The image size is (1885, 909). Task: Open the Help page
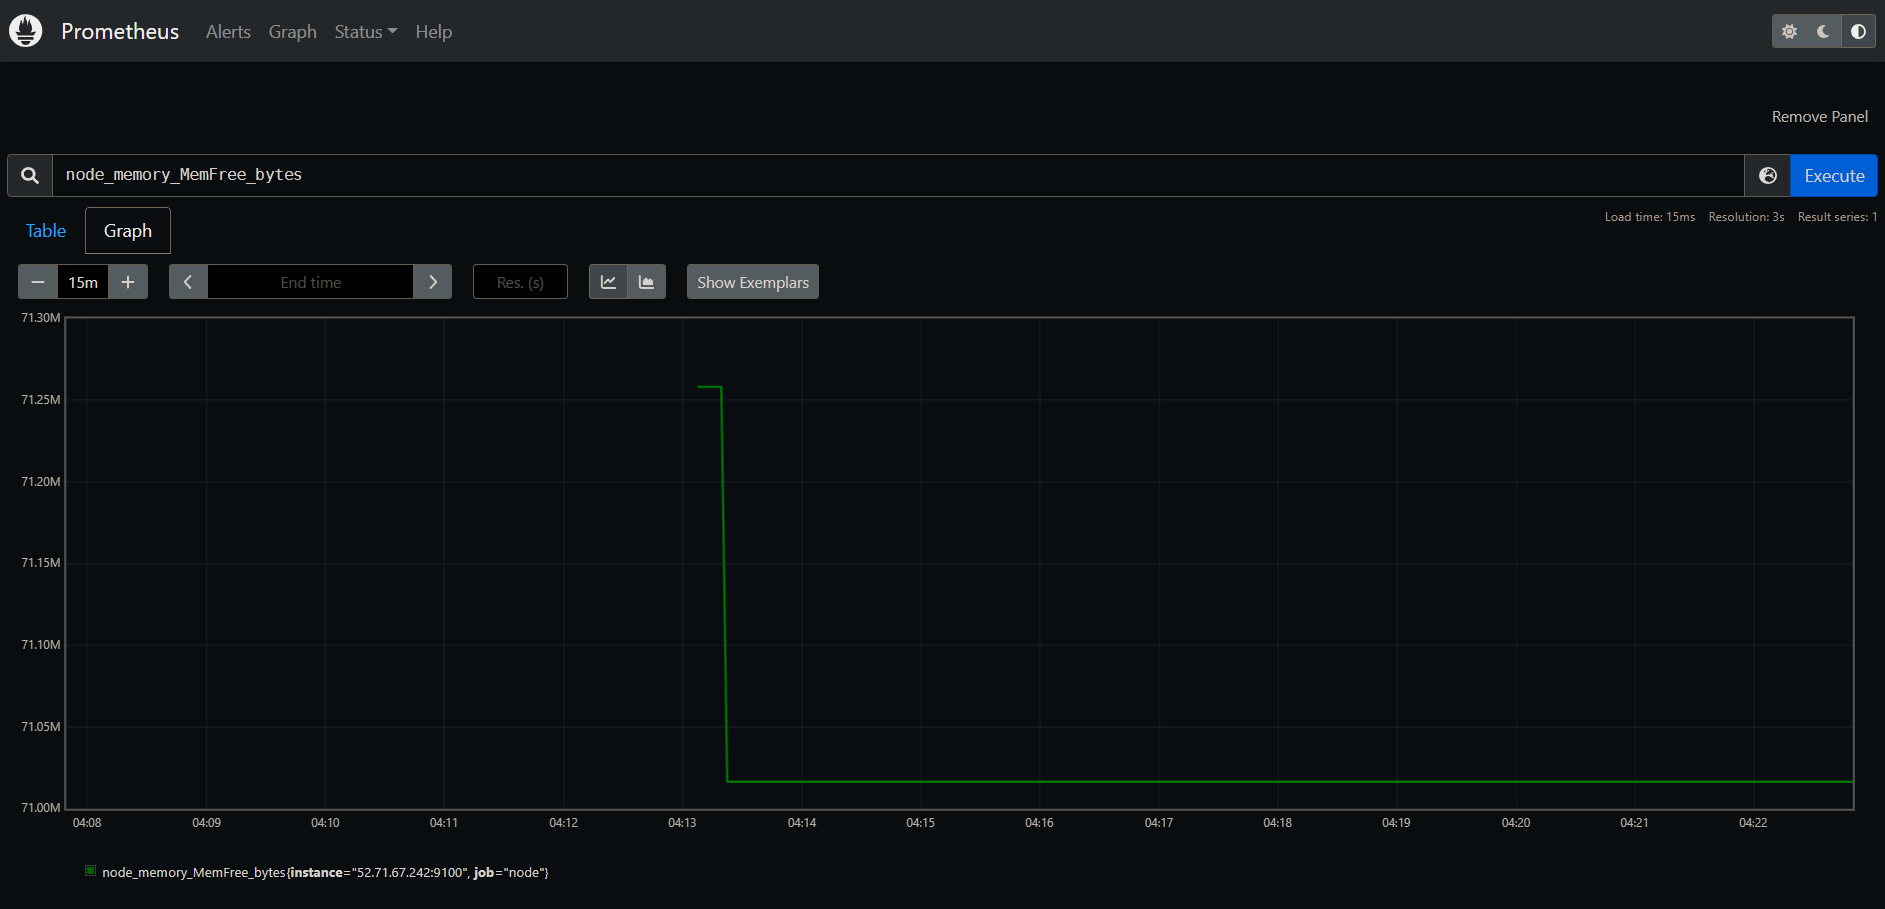(x=434, y=32)
